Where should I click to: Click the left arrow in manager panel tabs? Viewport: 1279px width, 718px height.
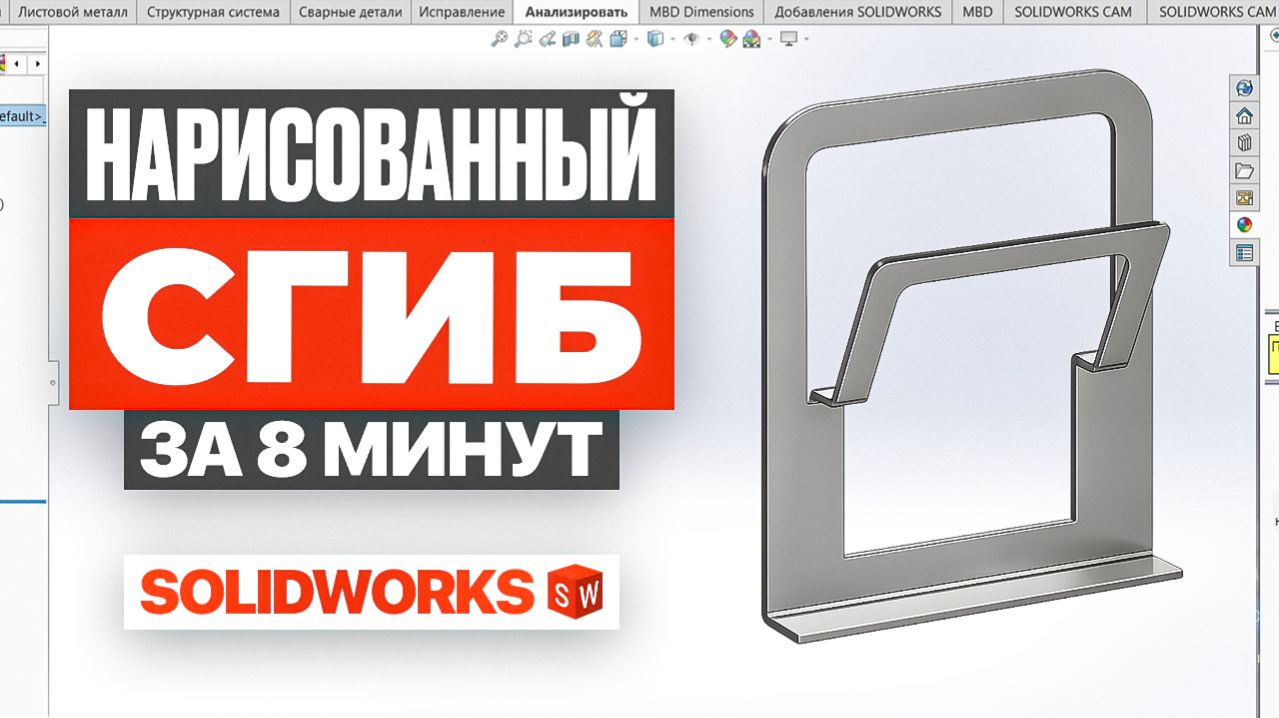tap(17, 63)
